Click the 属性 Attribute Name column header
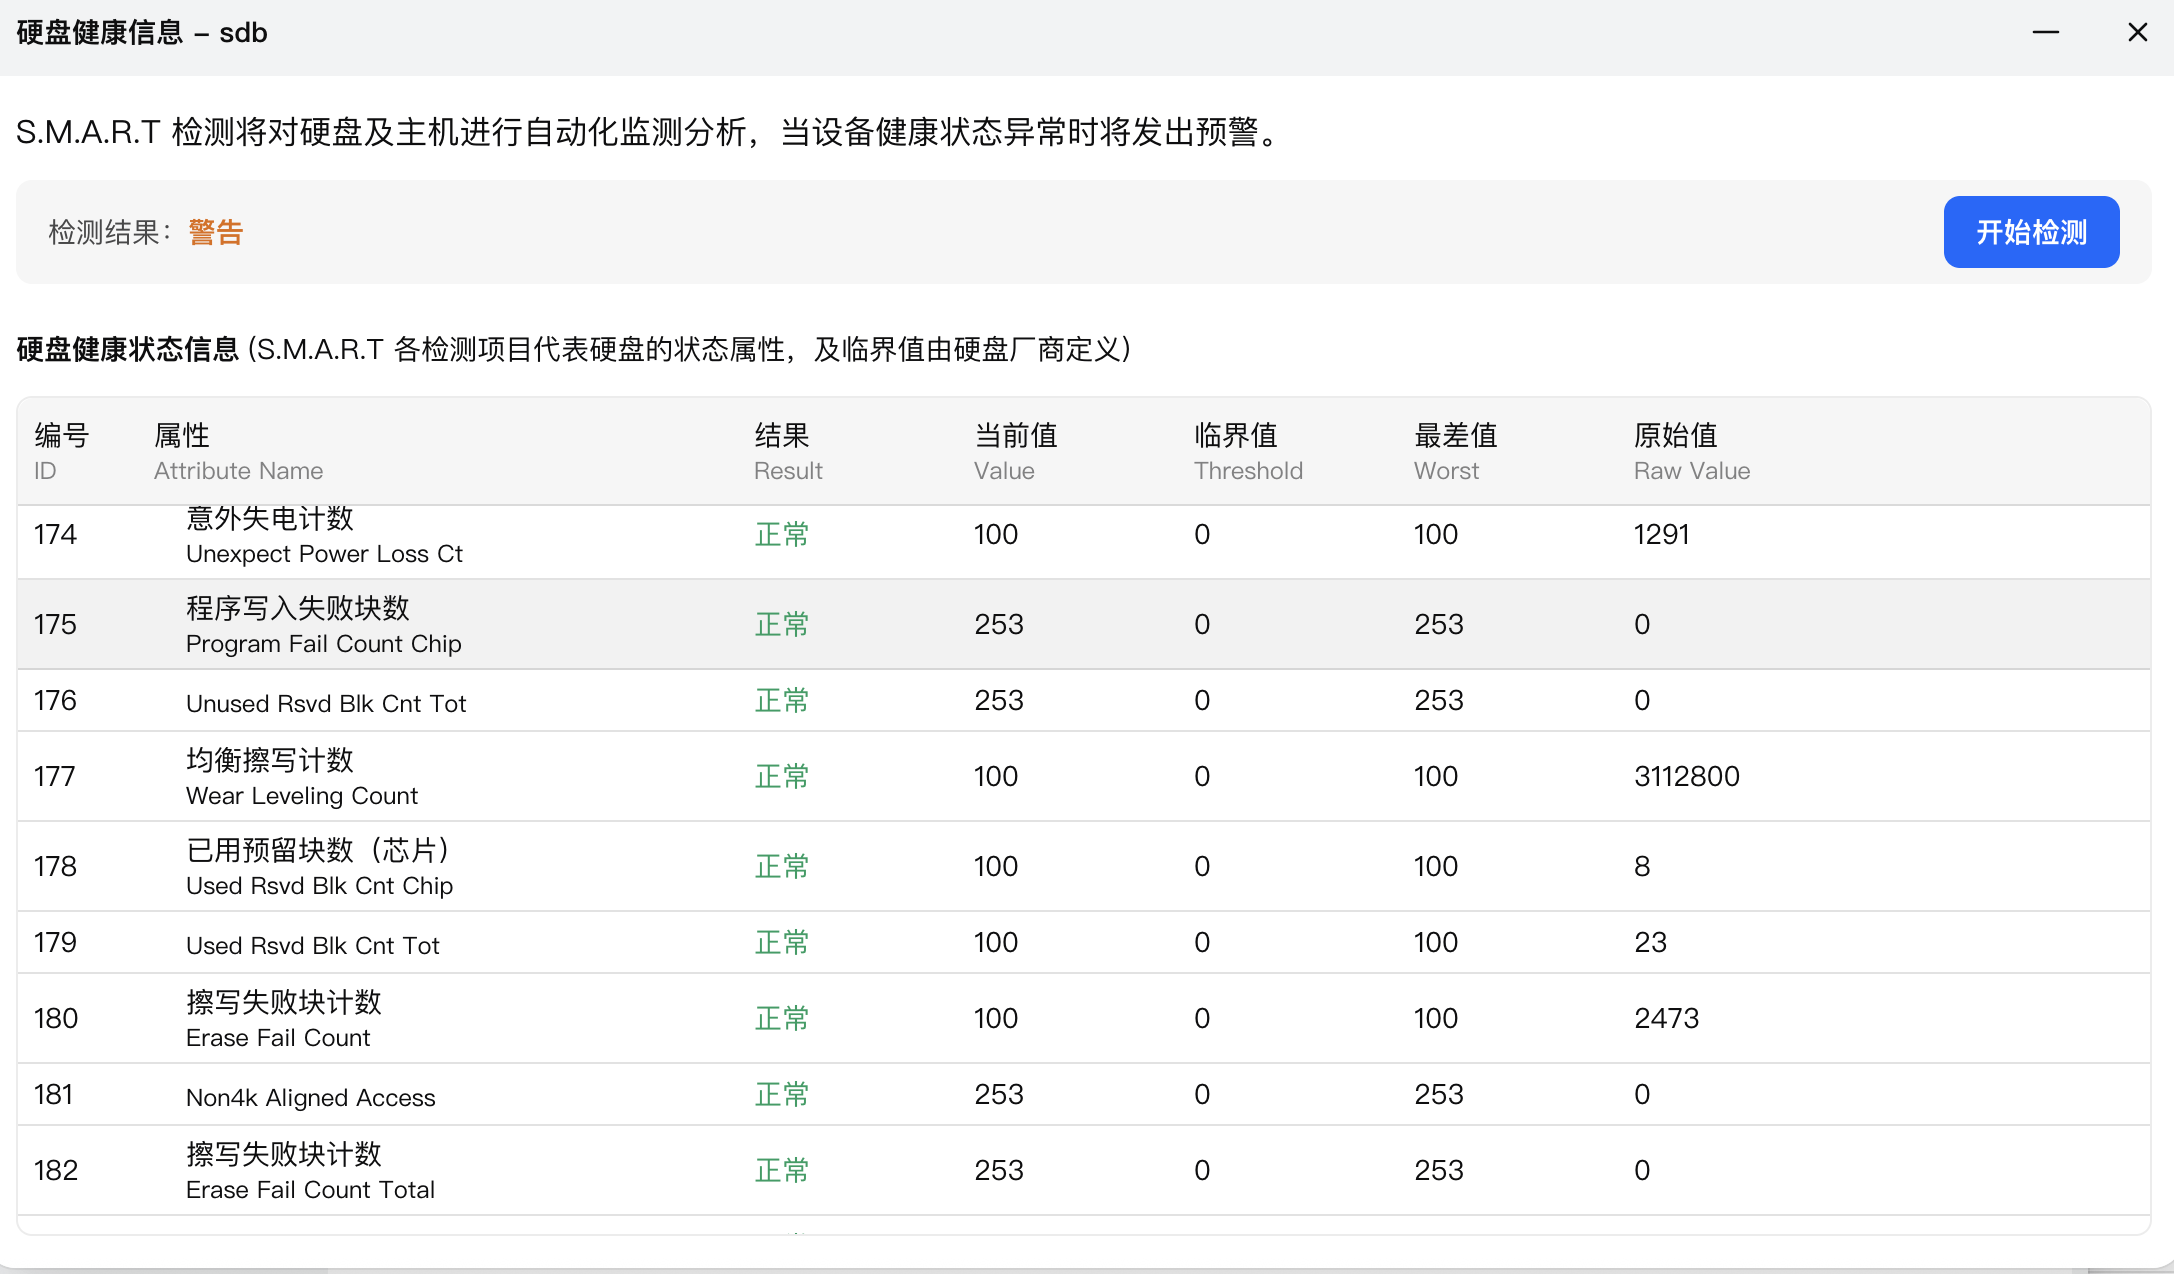Image resolution: width=2174 pixels, height=1274 pixels. tap(238, 451)
